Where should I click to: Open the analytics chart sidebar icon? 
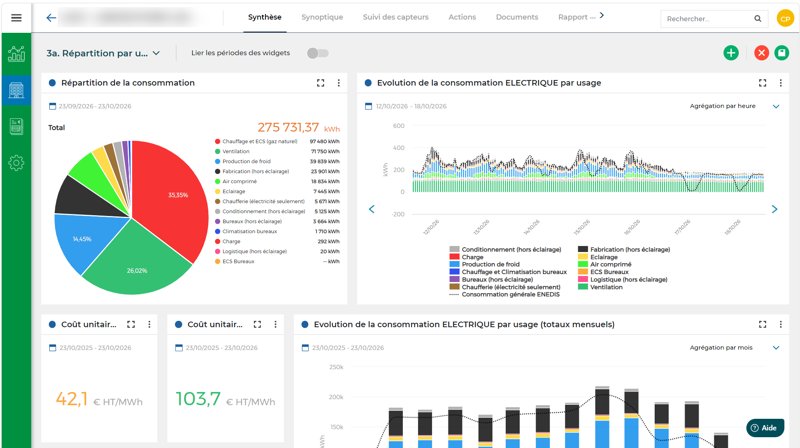coord(16,54)
